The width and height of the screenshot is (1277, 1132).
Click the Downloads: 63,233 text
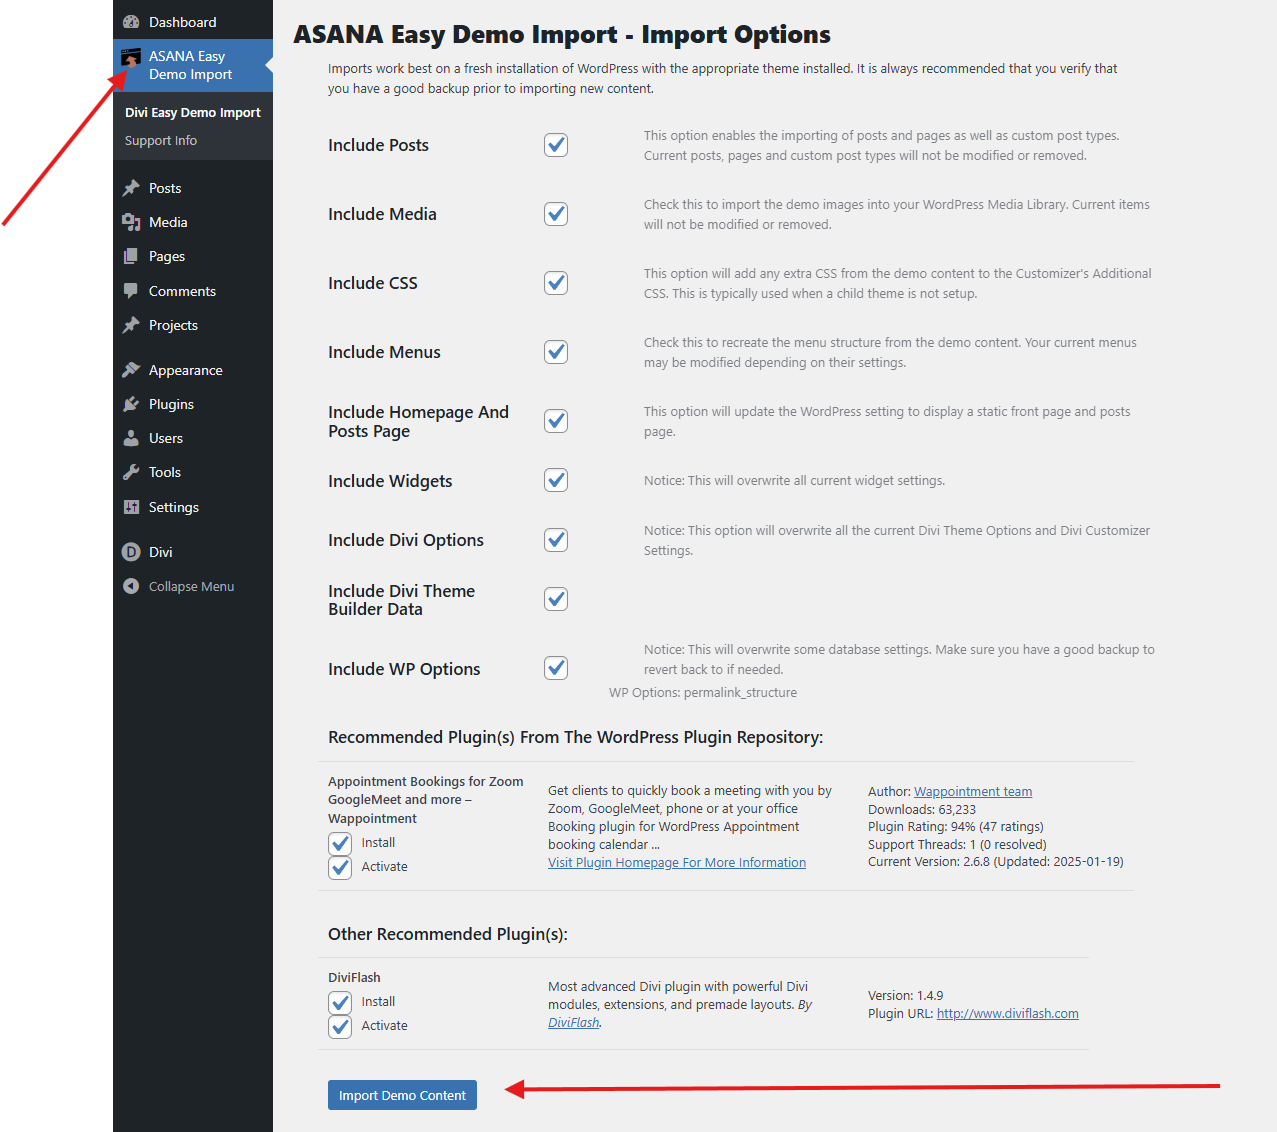point(922,810)
